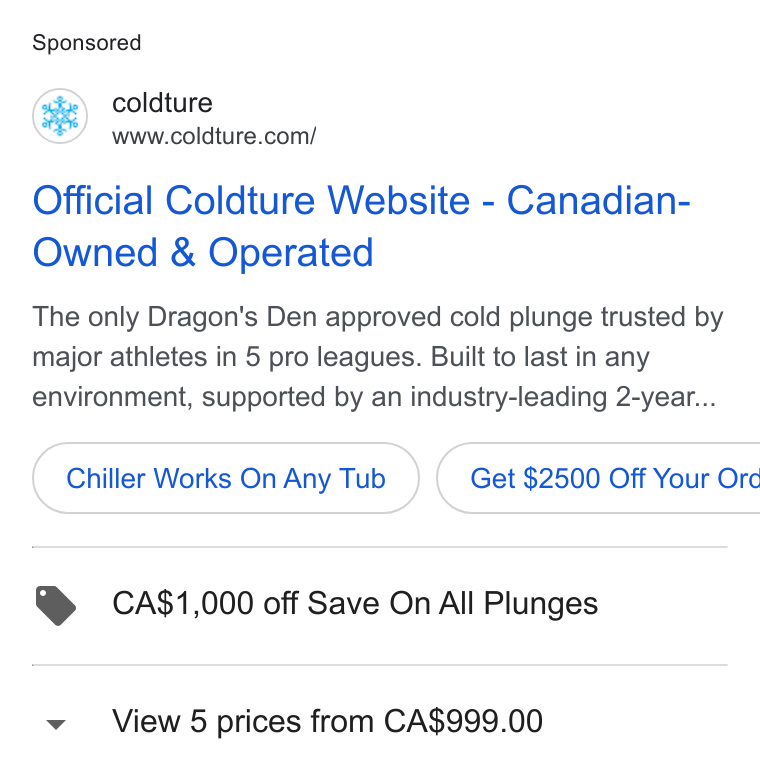Screen dimensions: 760x782
Task: Click the 'Sponsored' label
Action: (x=87, y=43)
